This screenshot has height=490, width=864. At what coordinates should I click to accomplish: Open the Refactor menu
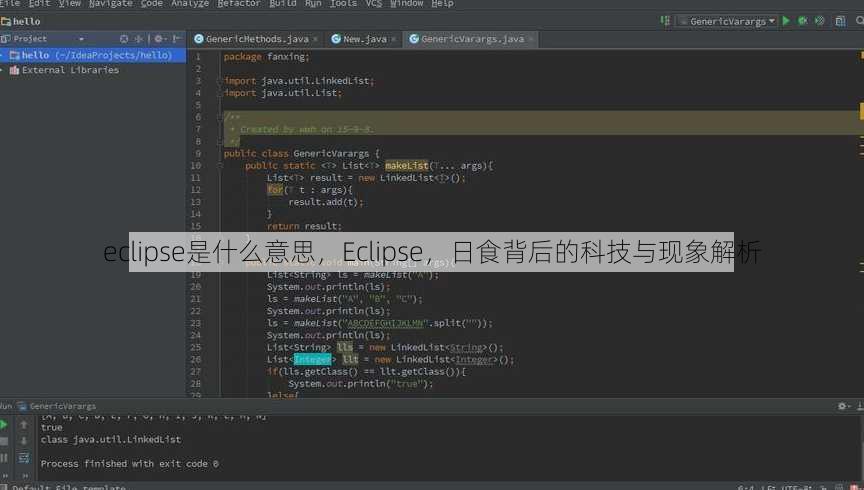[239, 4]
